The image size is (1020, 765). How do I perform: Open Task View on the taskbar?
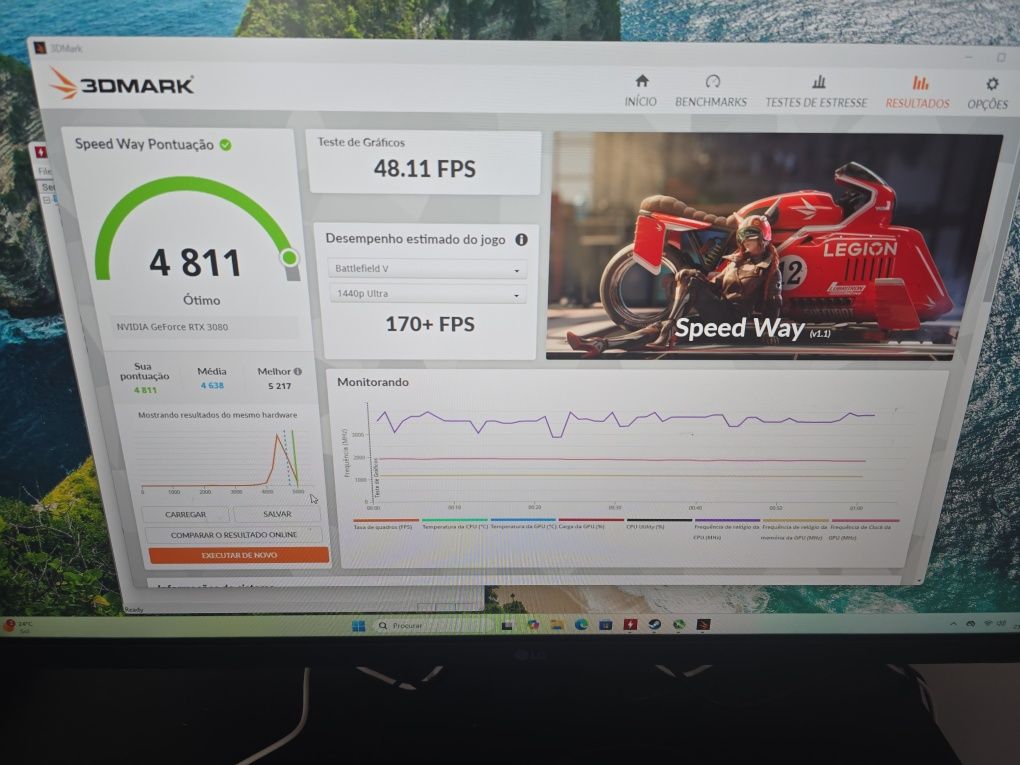pyautogui.click(x=507, y=625)
